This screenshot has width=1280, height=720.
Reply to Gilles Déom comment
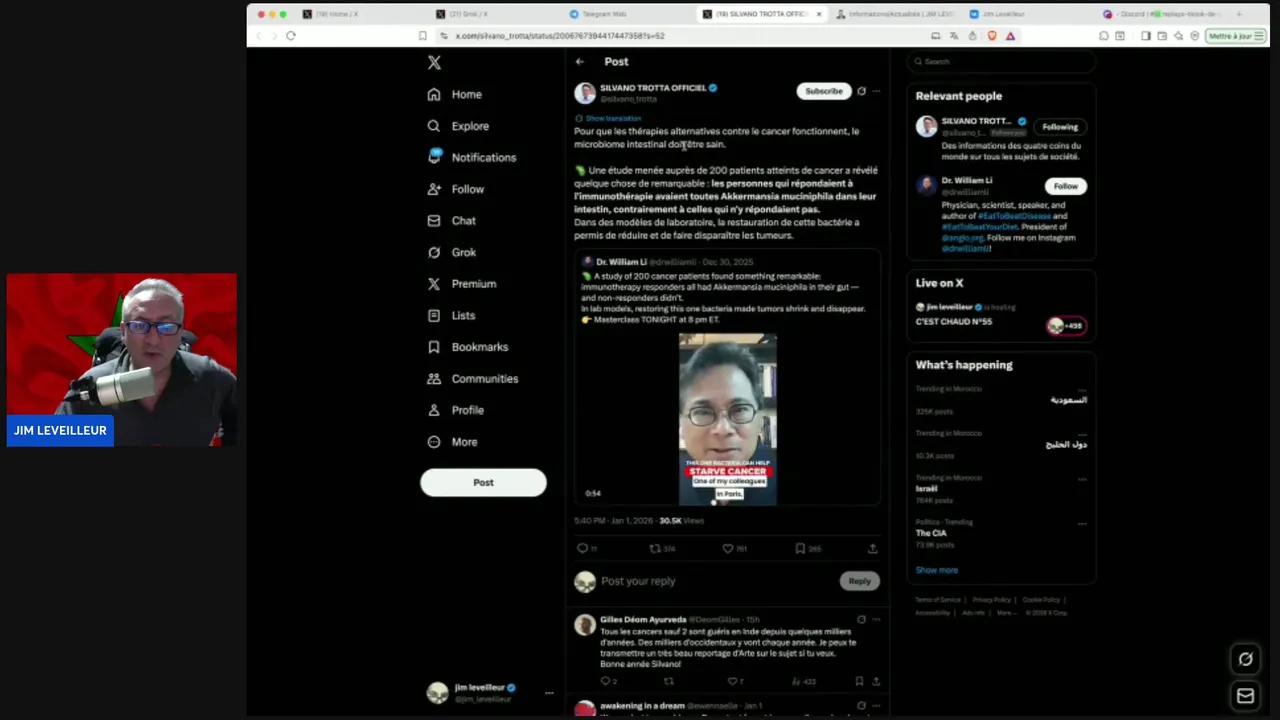605,681
